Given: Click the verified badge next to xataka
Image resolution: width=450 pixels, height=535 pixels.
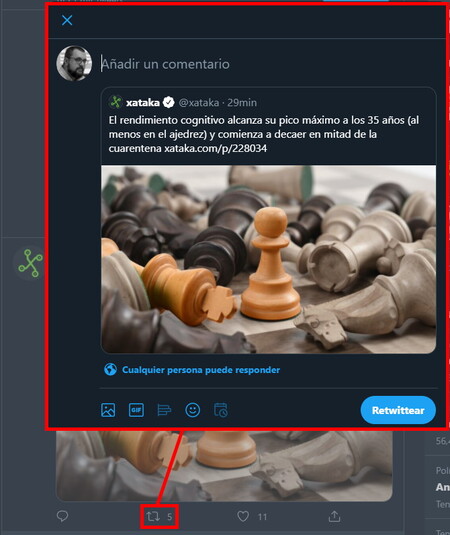Looking at the screenshot, I should 169,102.
